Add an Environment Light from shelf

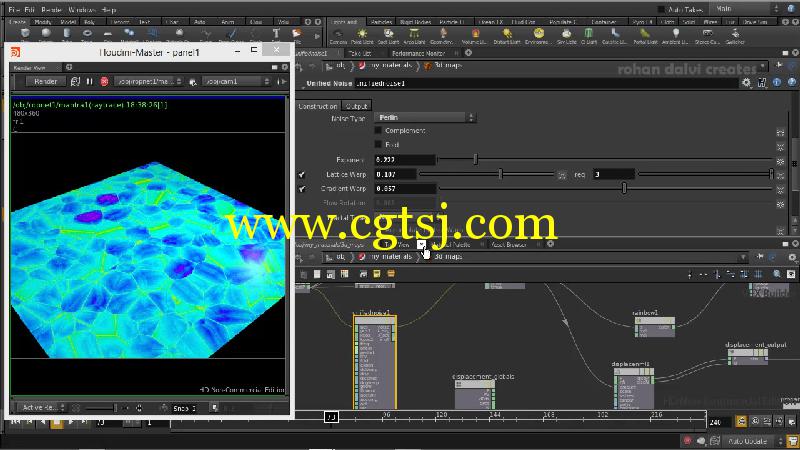point(537,36)
